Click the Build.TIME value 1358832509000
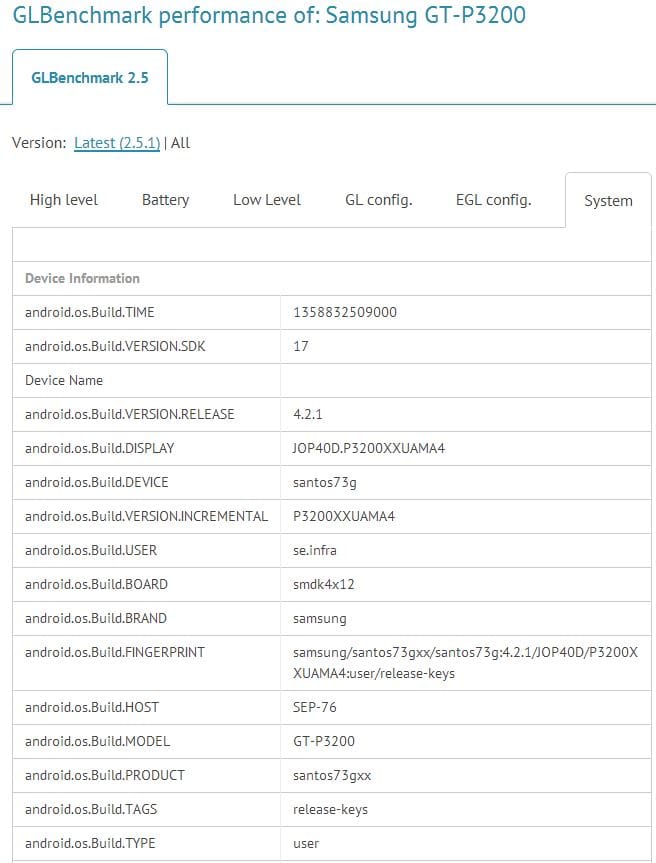 [344, 312]
